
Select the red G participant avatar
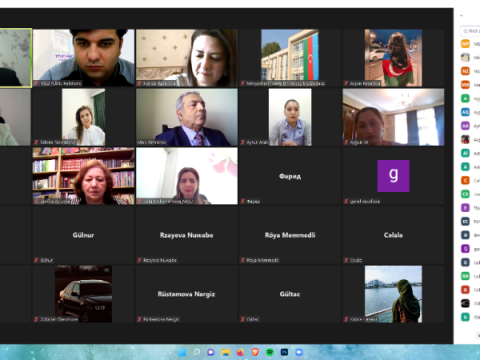tap(465, 290)
